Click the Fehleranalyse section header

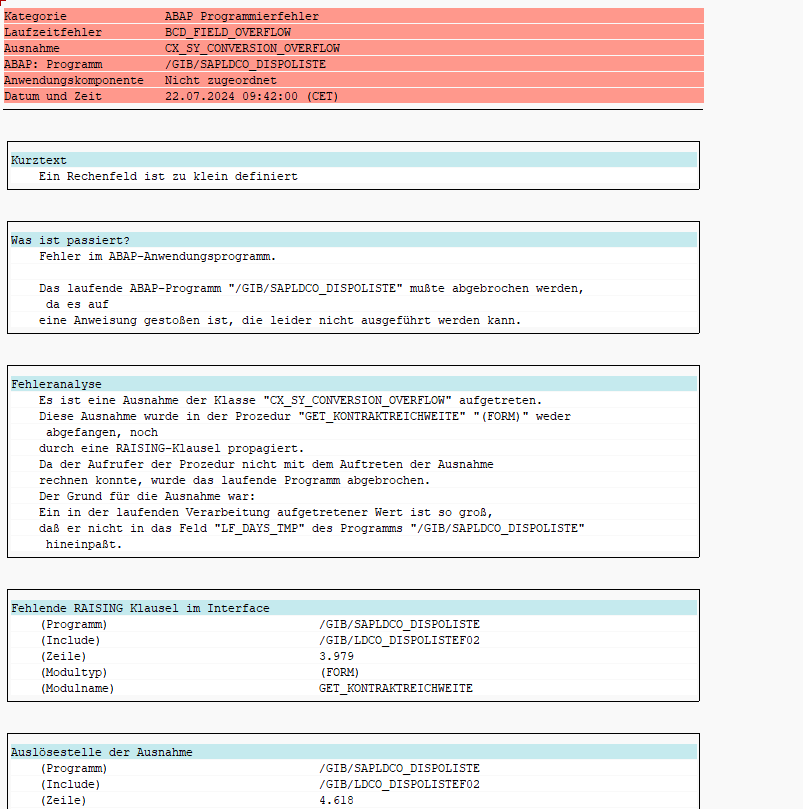56,384
